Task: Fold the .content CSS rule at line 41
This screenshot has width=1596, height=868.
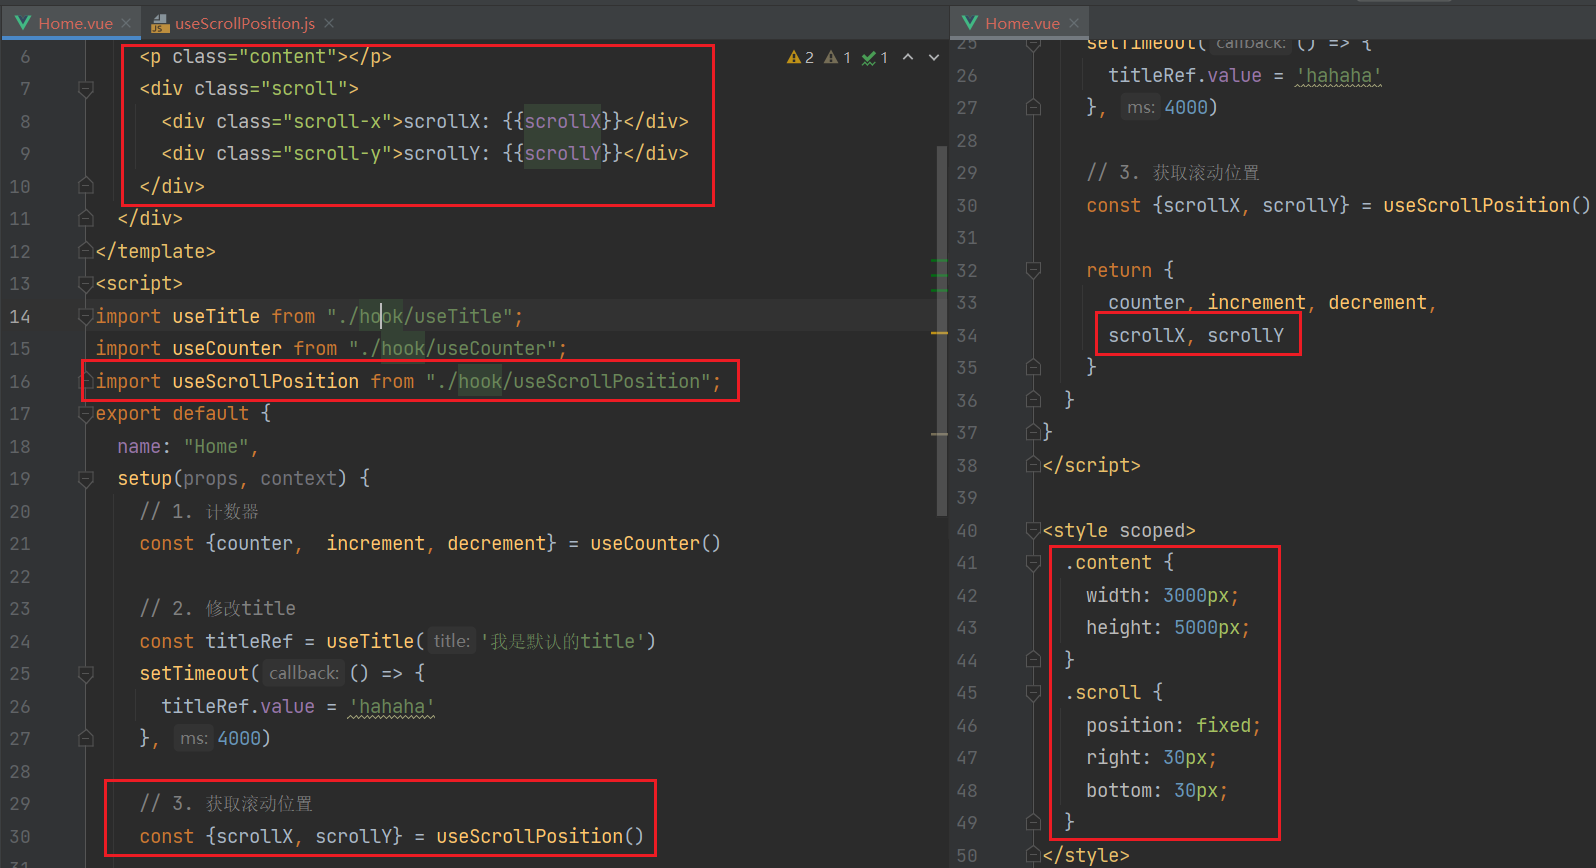Action: click(1033, 563)
